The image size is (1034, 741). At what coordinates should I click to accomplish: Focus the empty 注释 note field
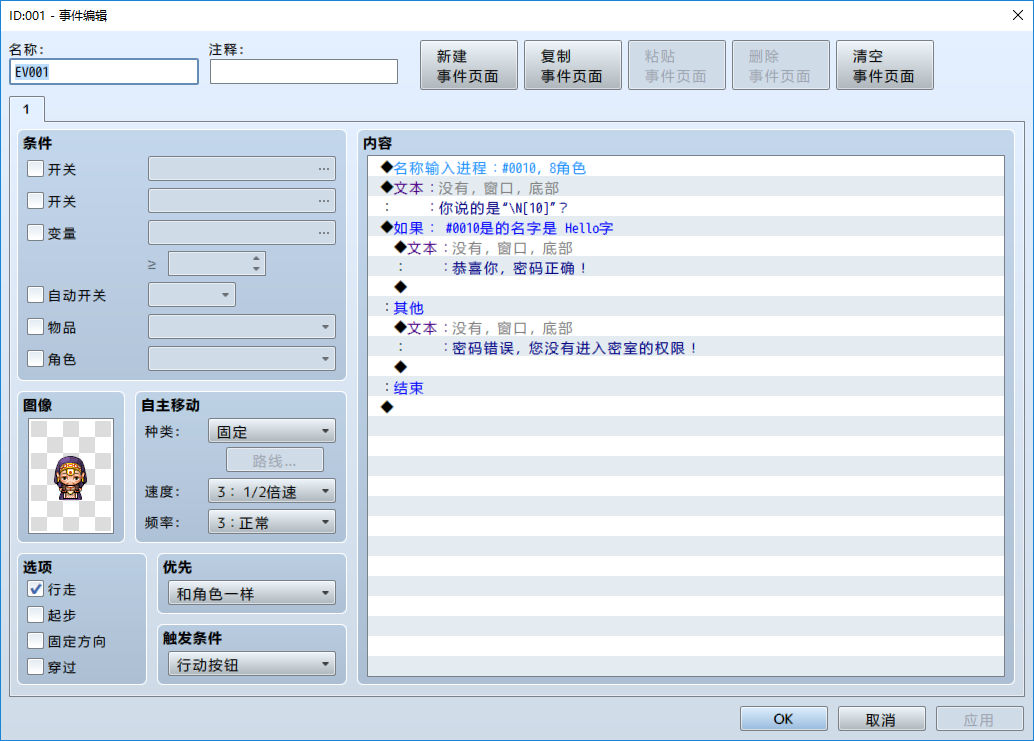[x=304, y=72]
